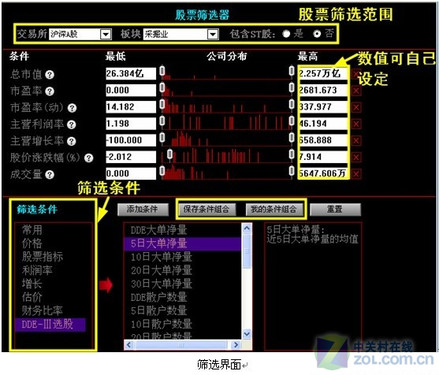Click the 保存条件组合 button

point(207,210)
